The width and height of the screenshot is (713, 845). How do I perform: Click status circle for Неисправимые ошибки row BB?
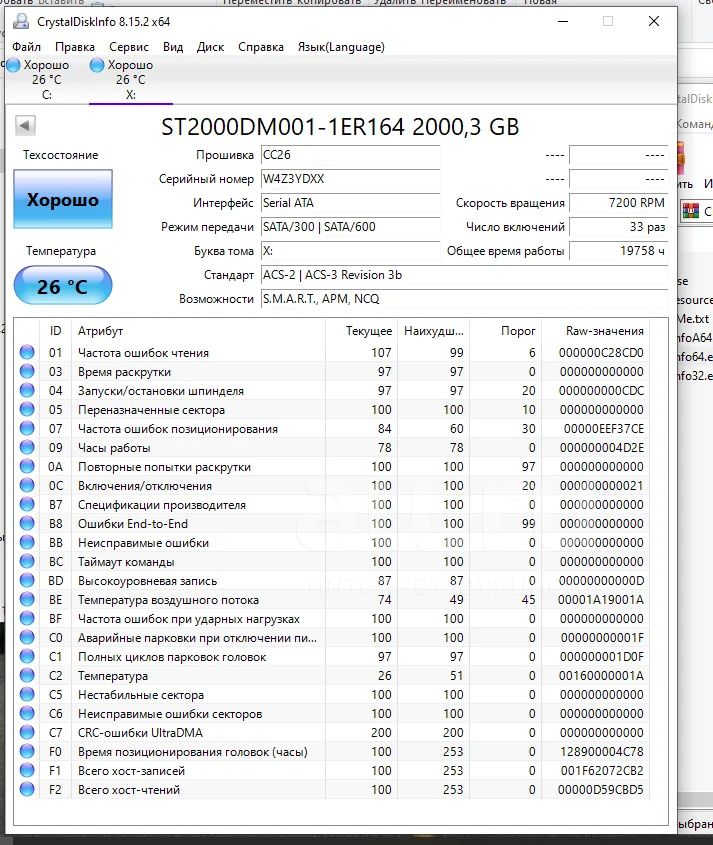click(27, 542)
